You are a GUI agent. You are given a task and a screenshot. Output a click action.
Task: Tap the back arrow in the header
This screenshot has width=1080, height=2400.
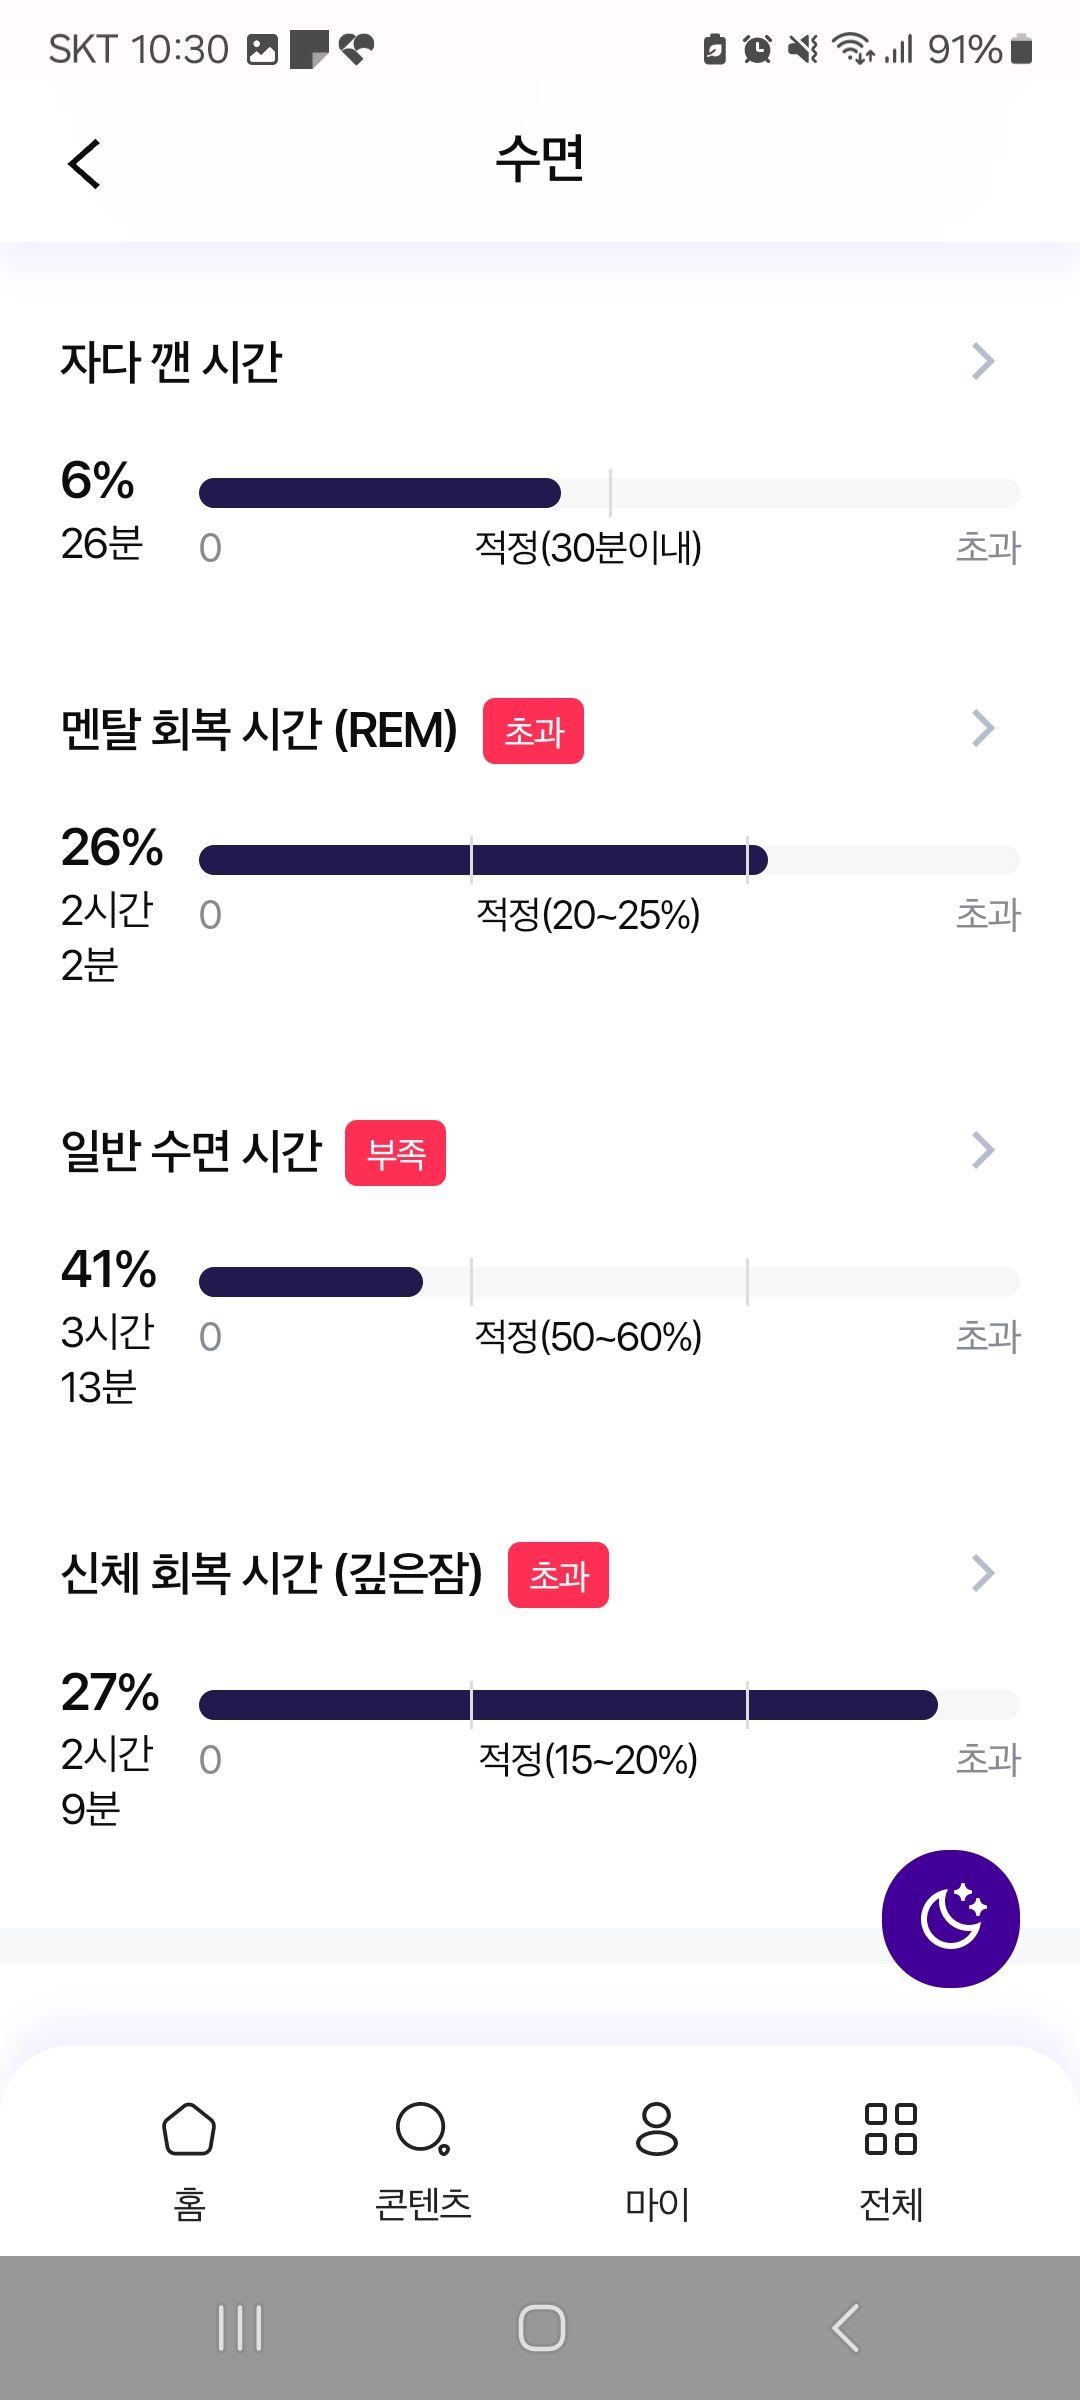click(x=85, y=163)
